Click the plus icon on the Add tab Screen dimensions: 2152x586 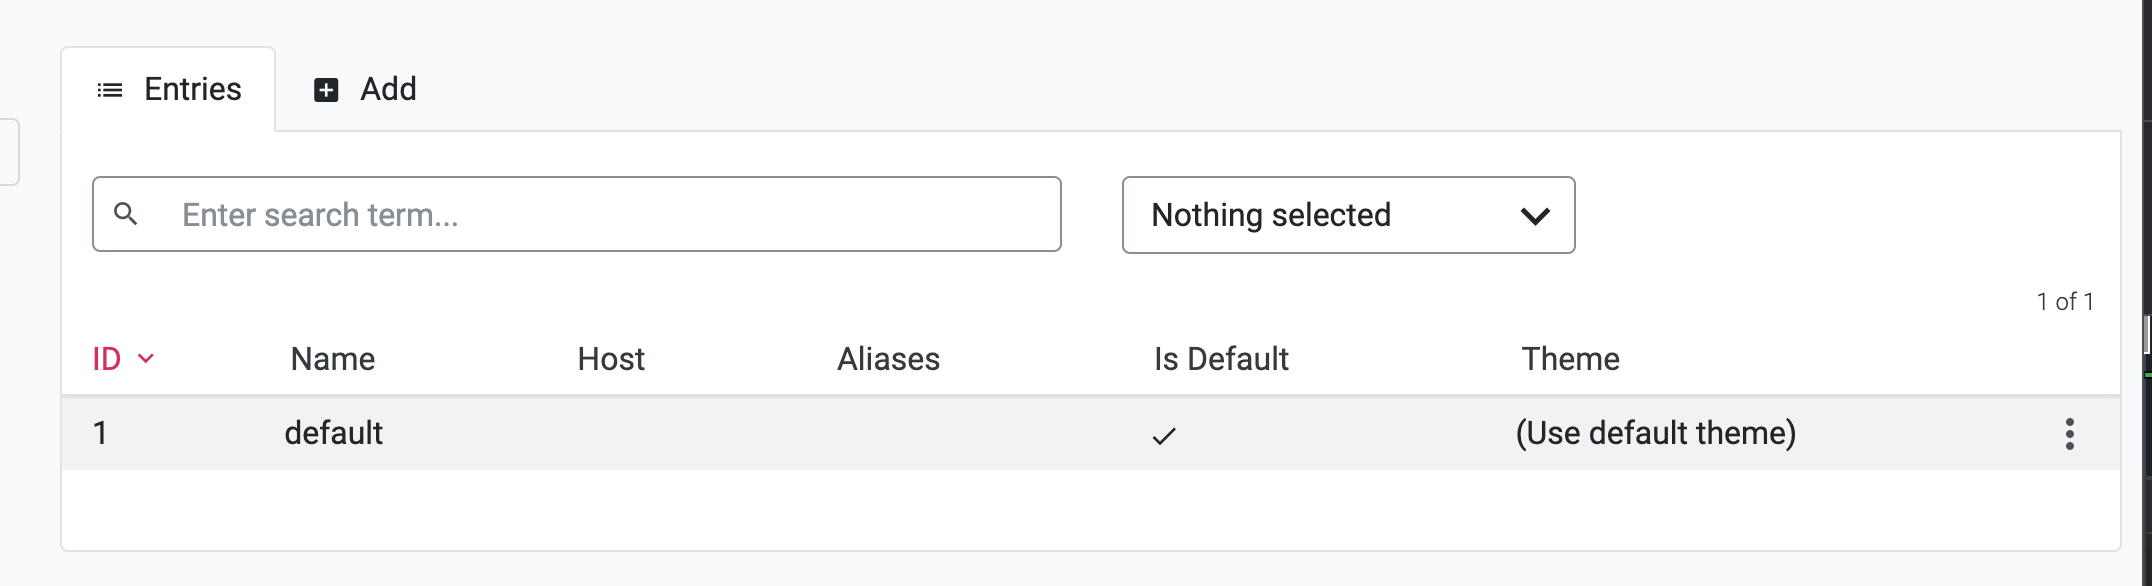point(326,90)
